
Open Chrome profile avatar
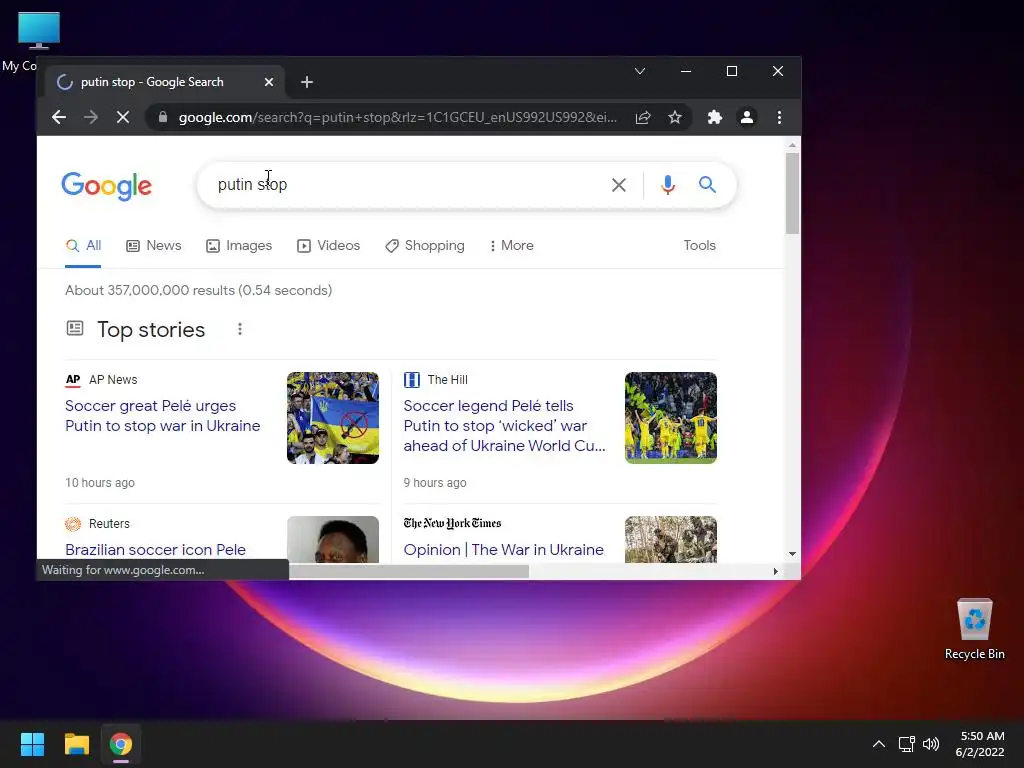(746, 118)
